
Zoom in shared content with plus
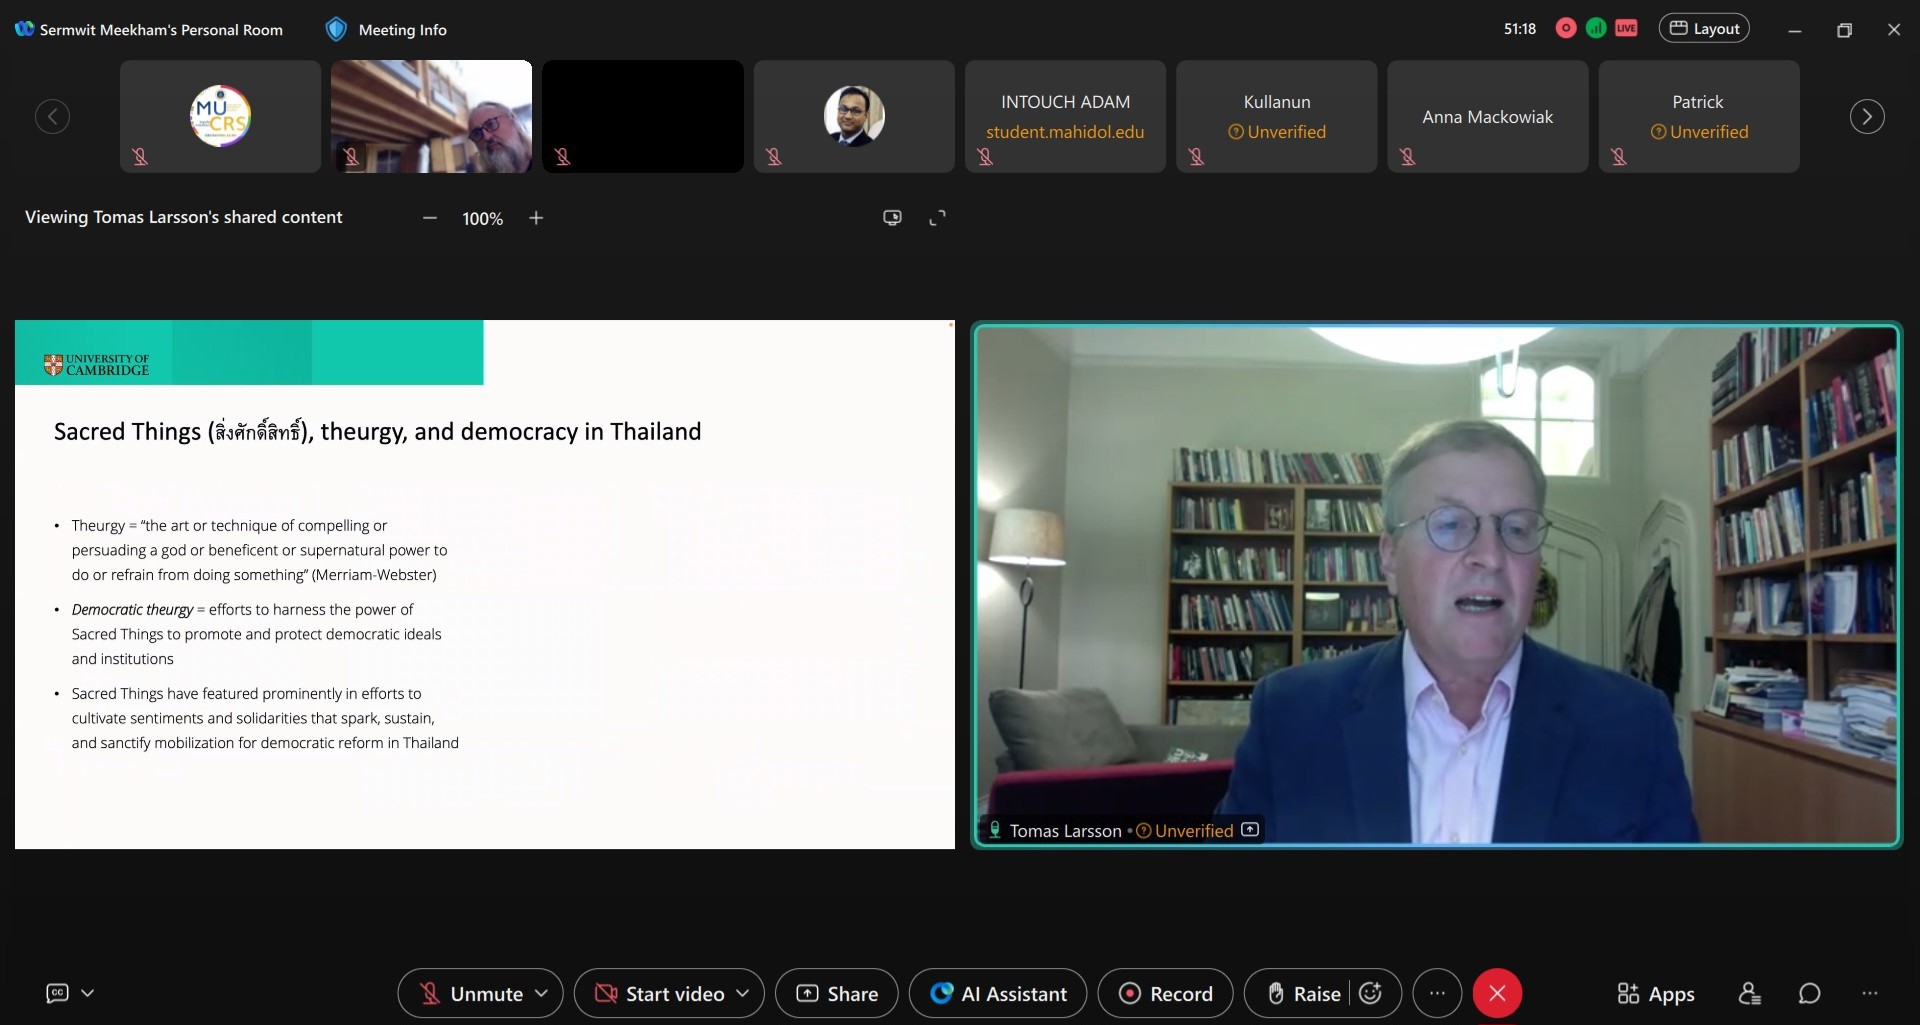(536, 218)
